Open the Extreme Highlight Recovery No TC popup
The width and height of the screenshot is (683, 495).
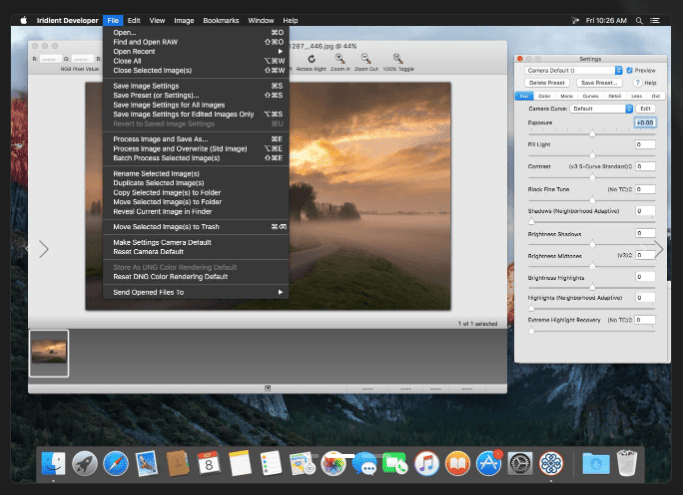[x=620, y=320]
